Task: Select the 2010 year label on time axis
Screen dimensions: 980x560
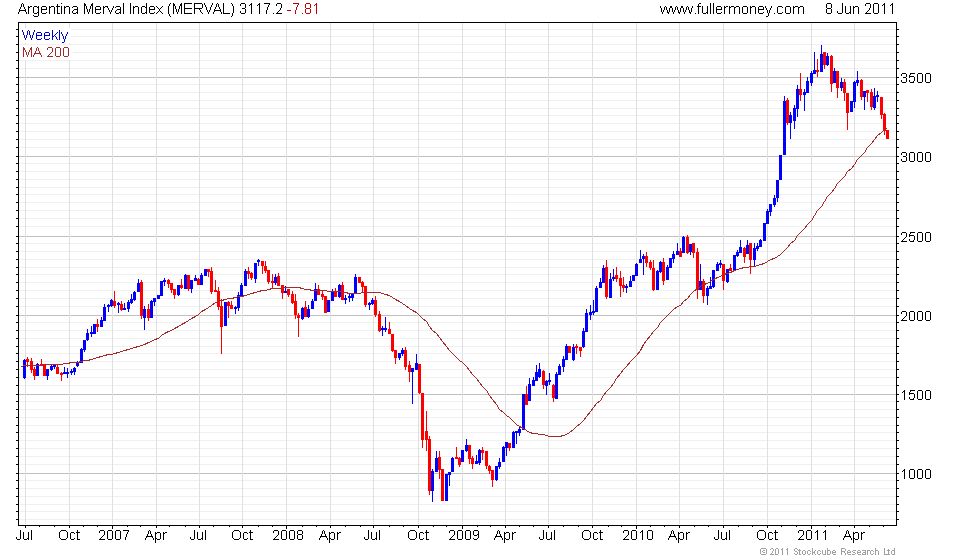Action: click(638, 536)
